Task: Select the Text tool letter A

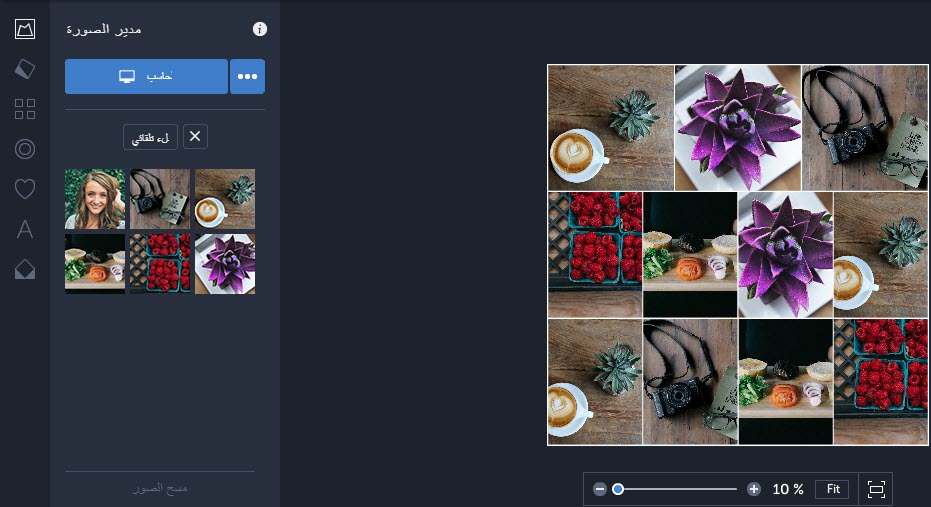Action: coord(25,229)
